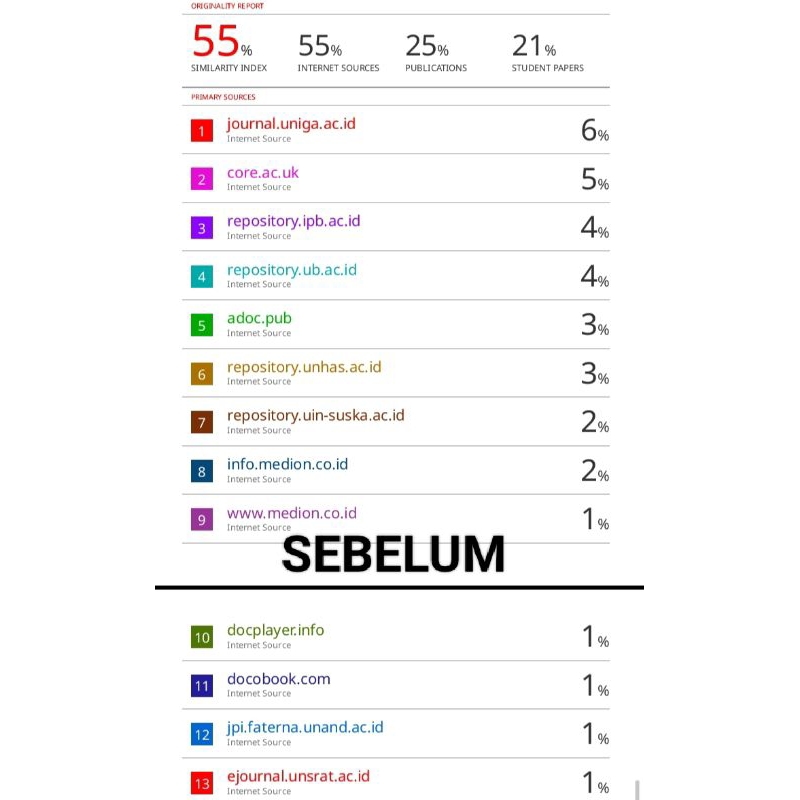Click the blue number 12 source badge

(202, 735)
